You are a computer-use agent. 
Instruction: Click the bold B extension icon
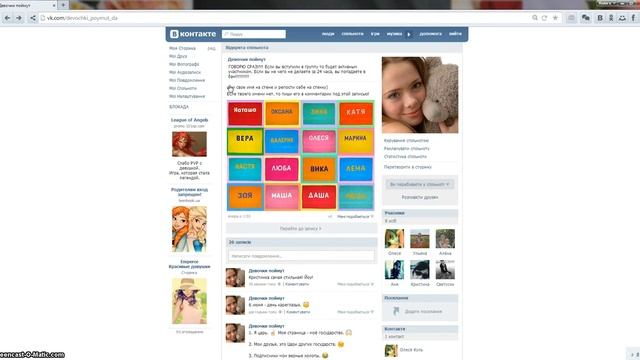[x=600, y=18]
